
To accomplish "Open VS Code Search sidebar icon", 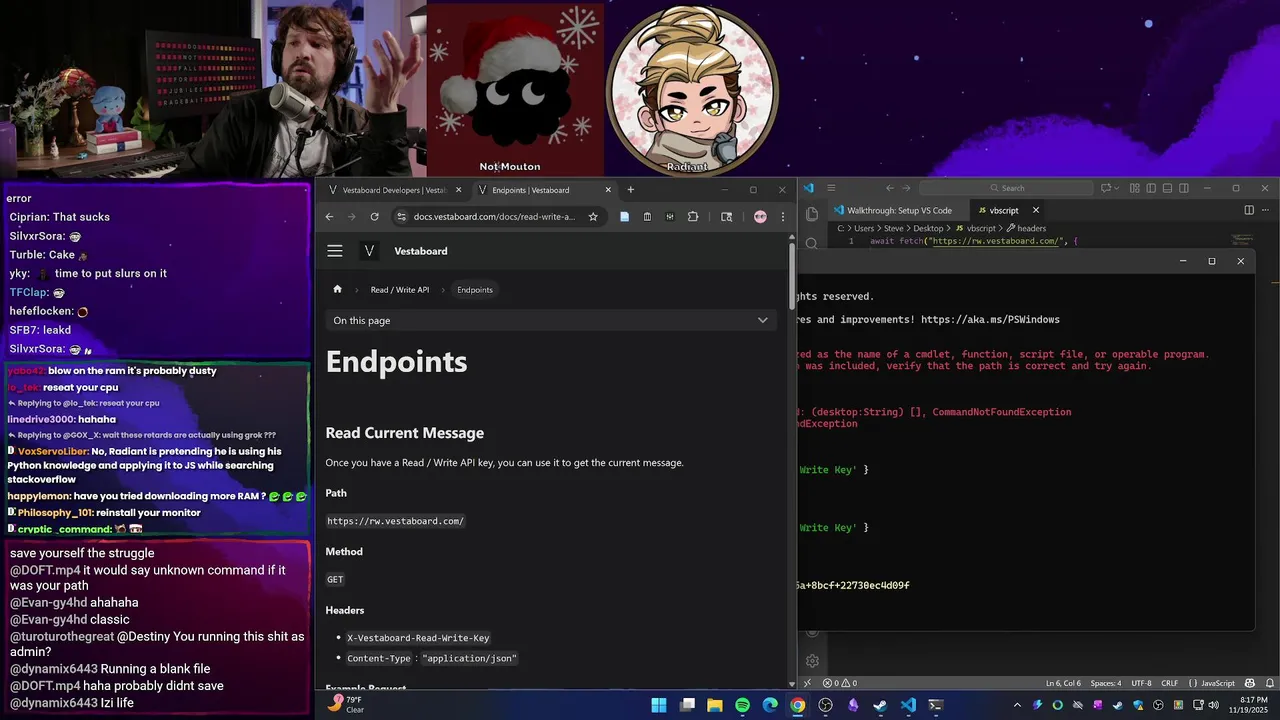I will [812, 242].
